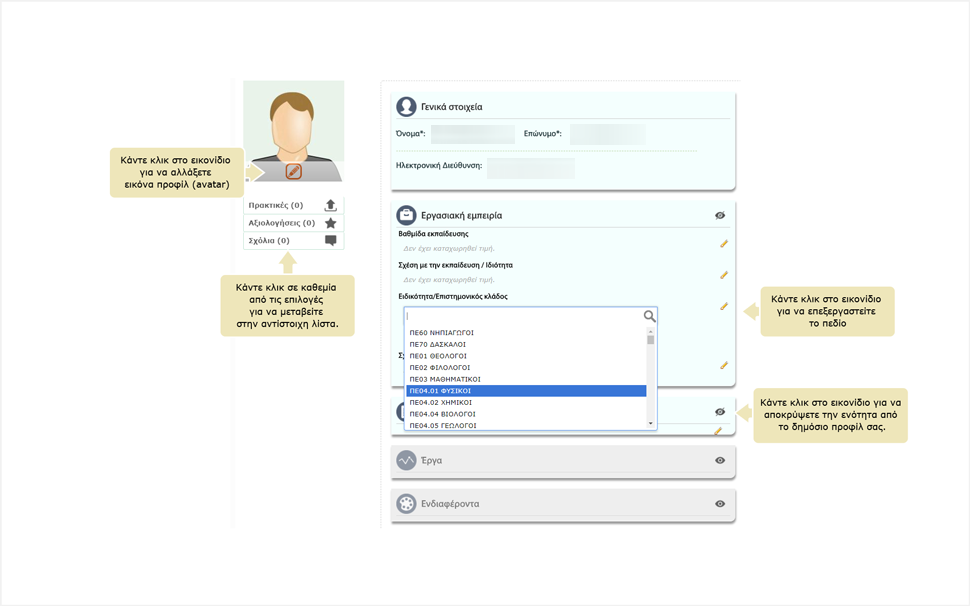Go to the Σχόλια (0) list
The image size is (970, 606).
pos(269,241)
